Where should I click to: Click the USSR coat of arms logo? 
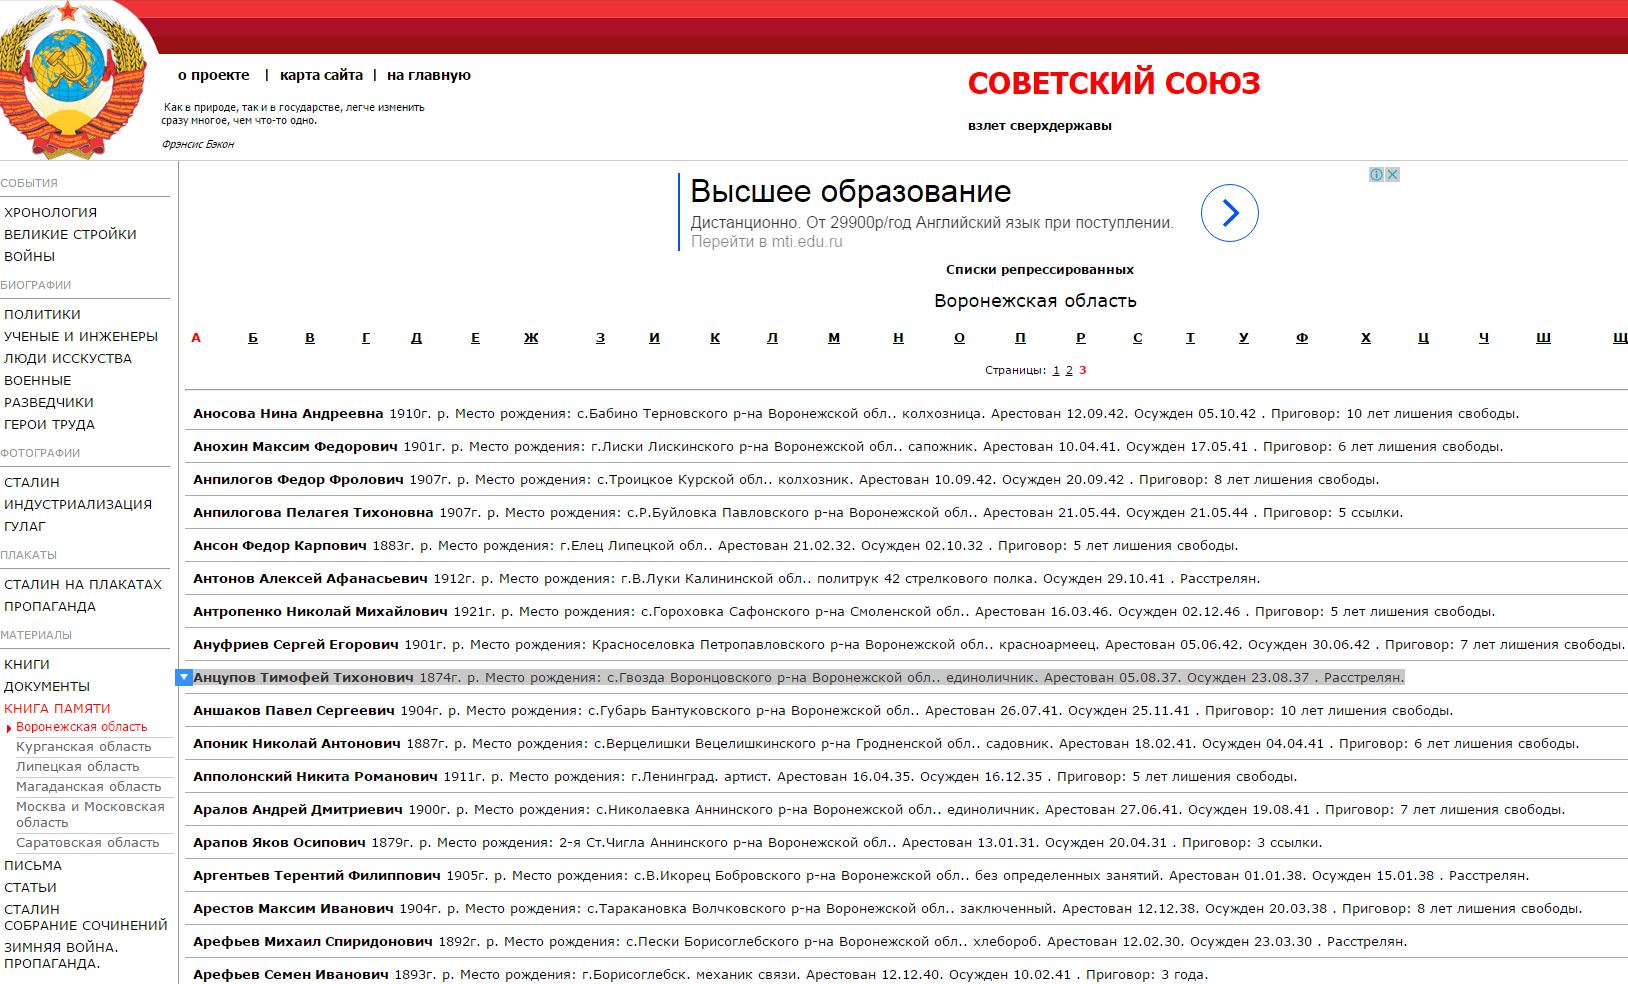pyautogui.click(x=70, y=80)
